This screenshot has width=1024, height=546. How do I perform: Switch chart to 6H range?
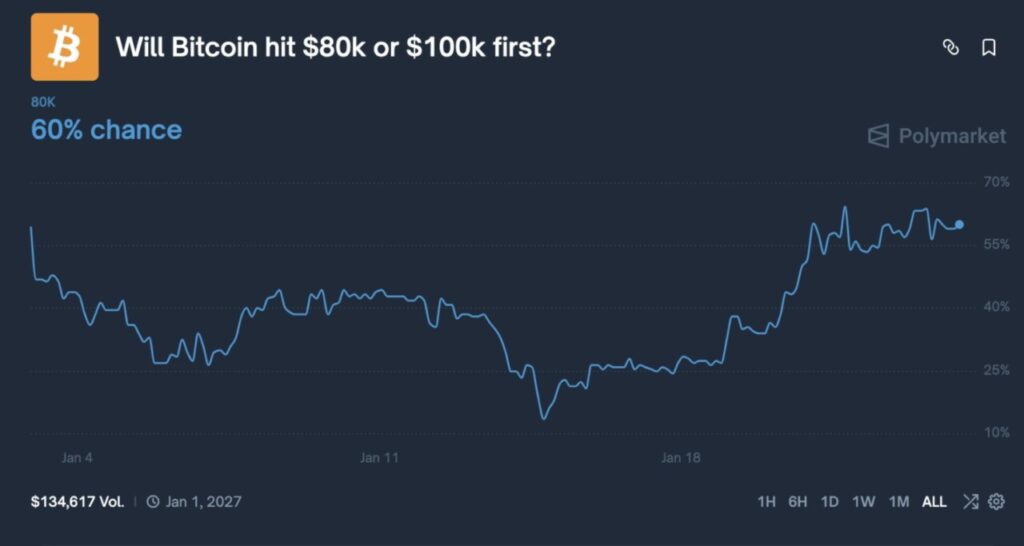coord(798,501)
